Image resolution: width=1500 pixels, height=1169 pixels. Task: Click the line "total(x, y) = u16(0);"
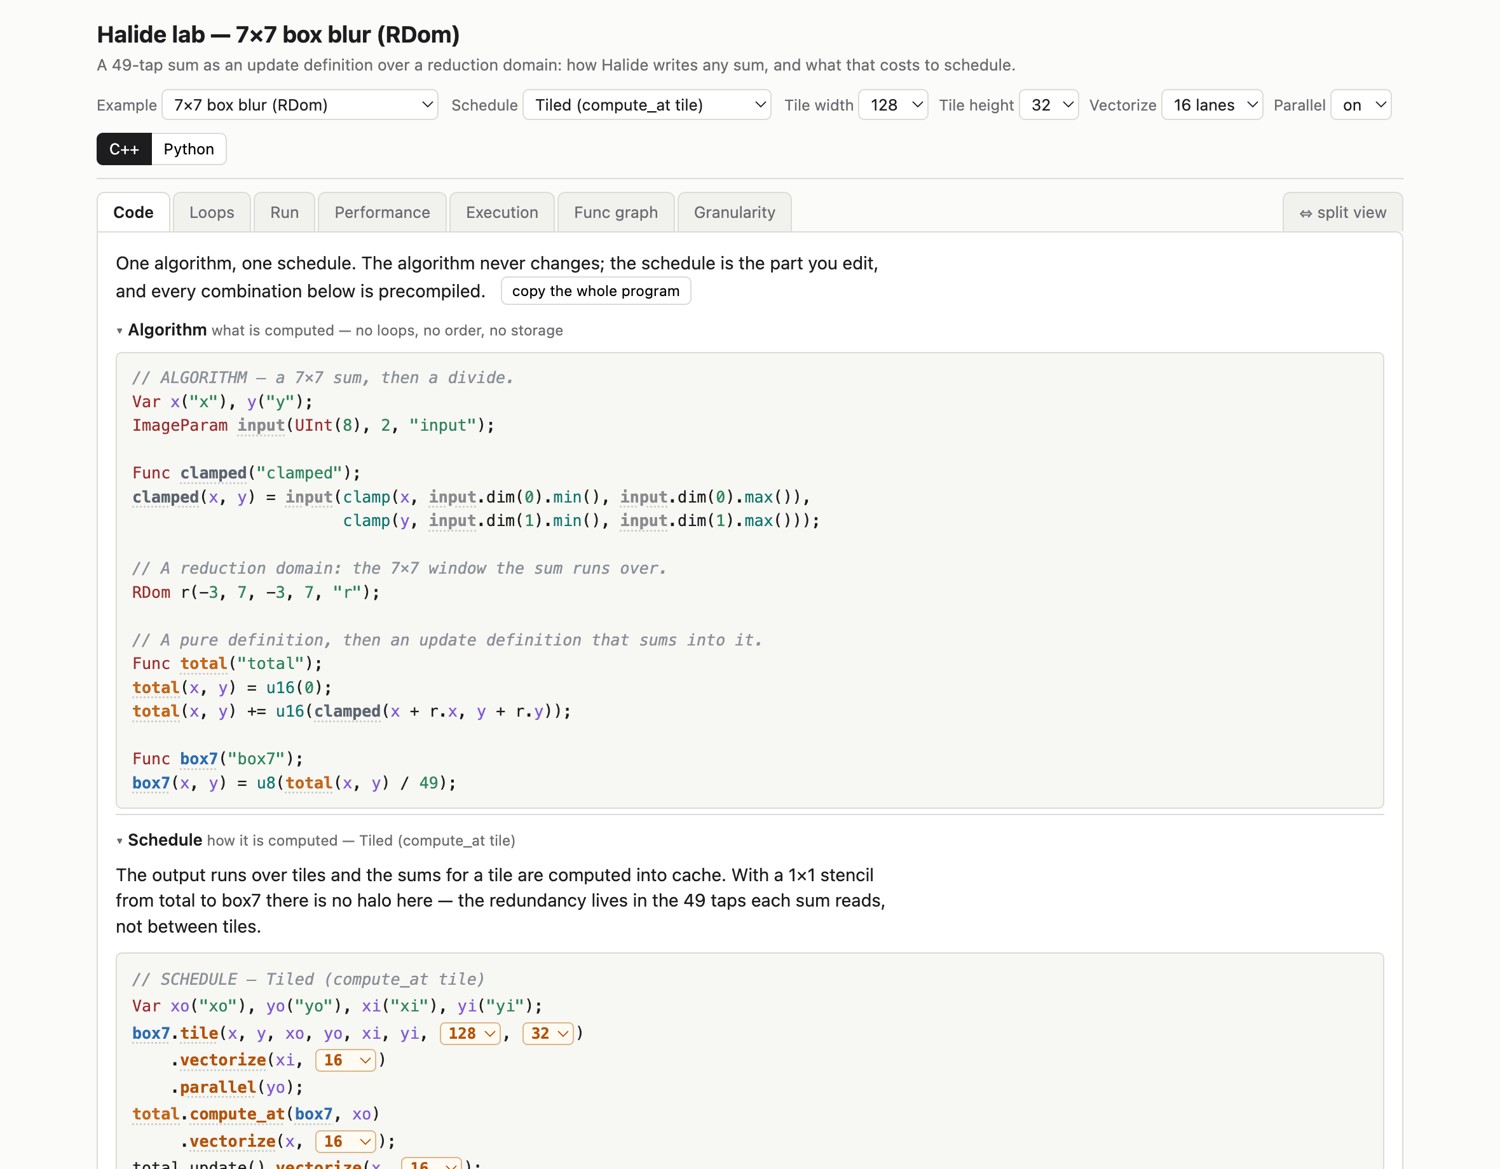tap(232, 688)
